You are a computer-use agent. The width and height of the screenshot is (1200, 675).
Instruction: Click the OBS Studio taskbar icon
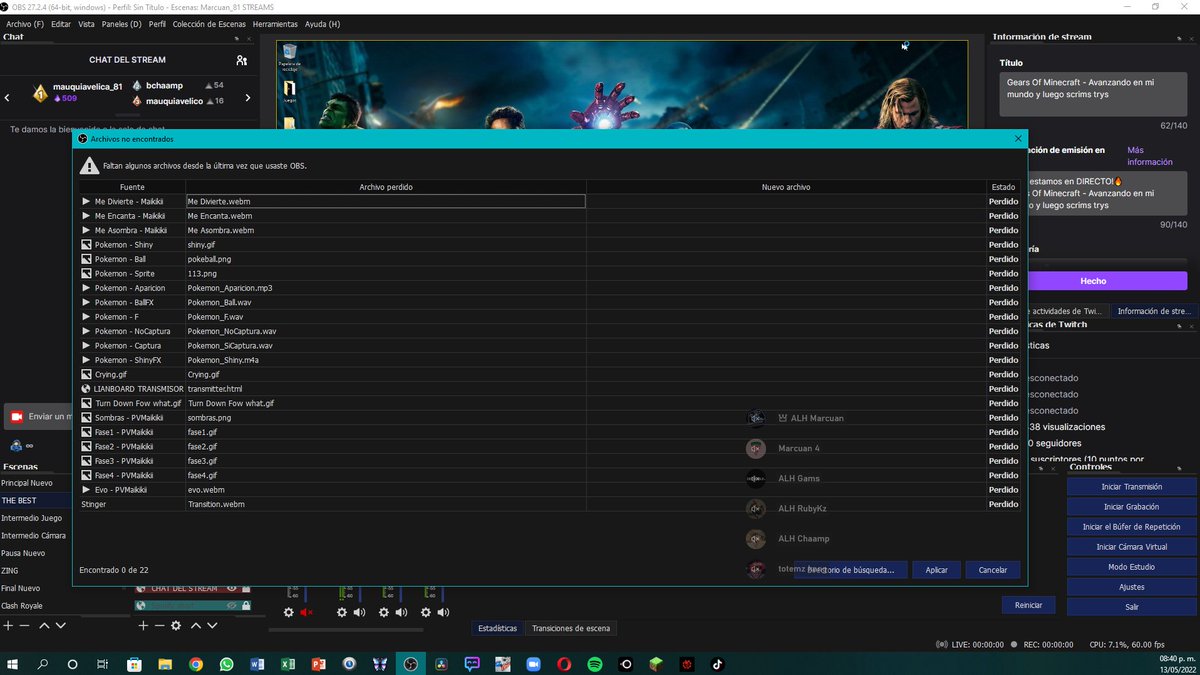point(410,664)
